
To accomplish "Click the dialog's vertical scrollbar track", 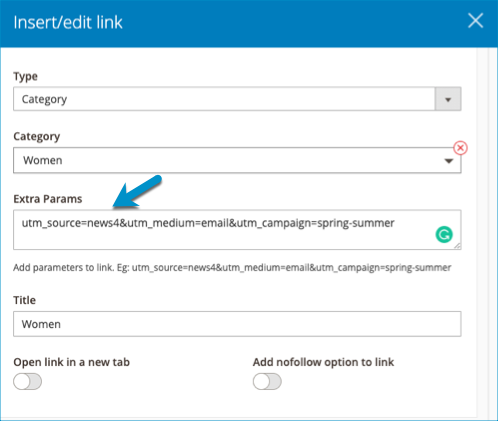I will pyautogui.click(x=482, y=233).
